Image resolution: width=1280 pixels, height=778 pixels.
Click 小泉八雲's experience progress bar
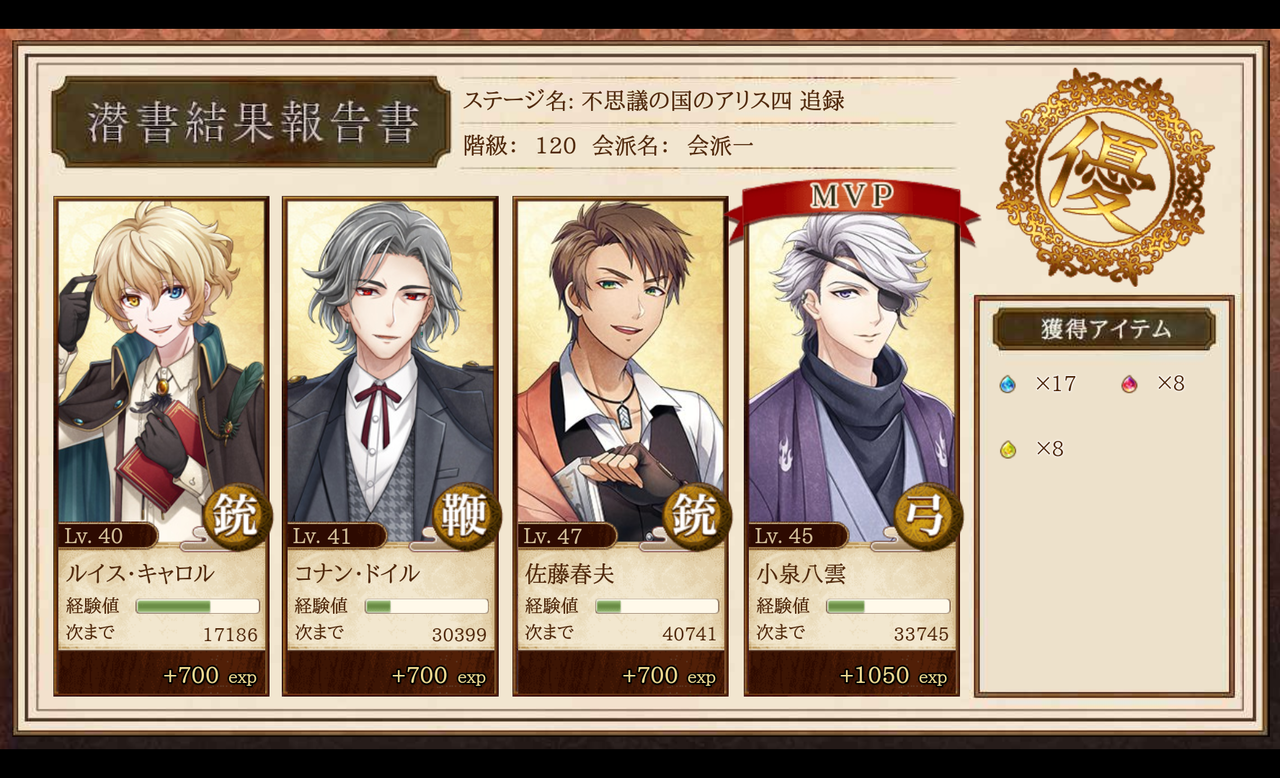pyautogui.click(x=888, y=606)
